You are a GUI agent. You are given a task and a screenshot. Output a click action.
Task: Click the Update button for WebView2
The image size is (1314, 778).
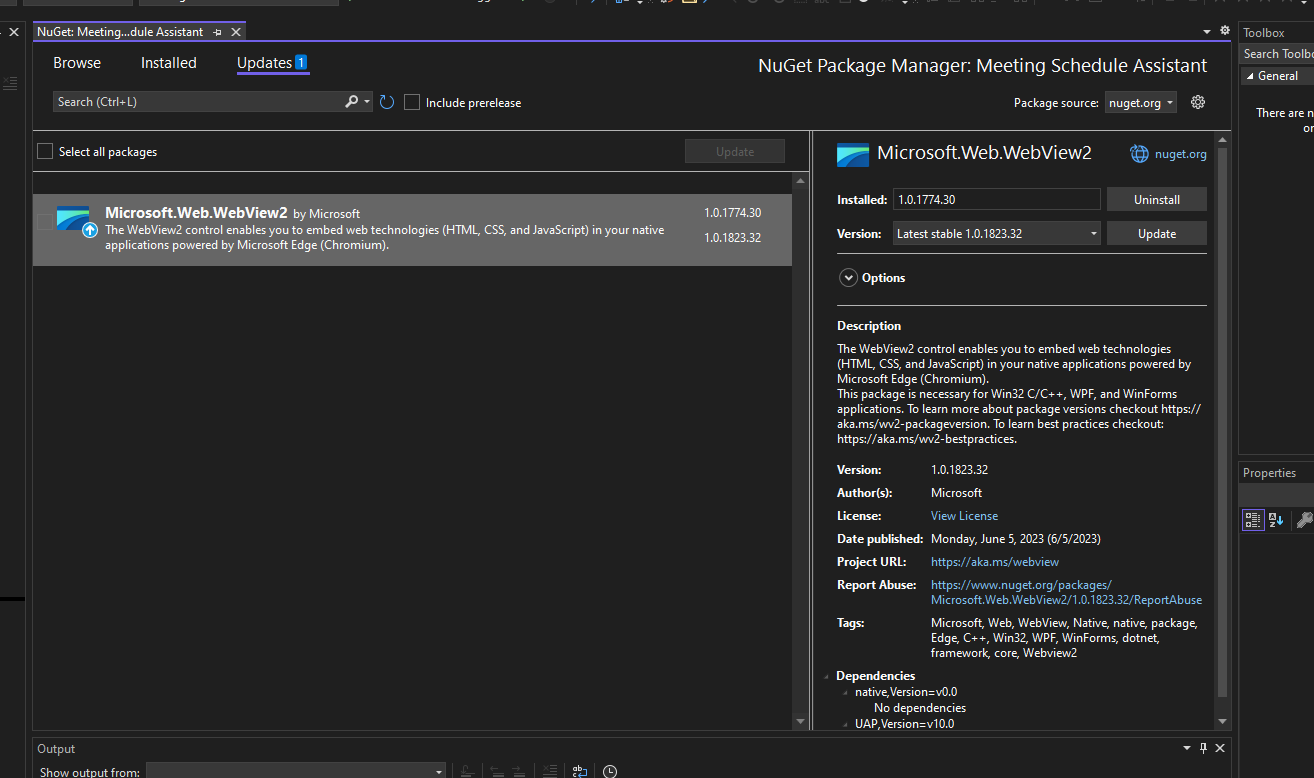tap(1156, 232)
